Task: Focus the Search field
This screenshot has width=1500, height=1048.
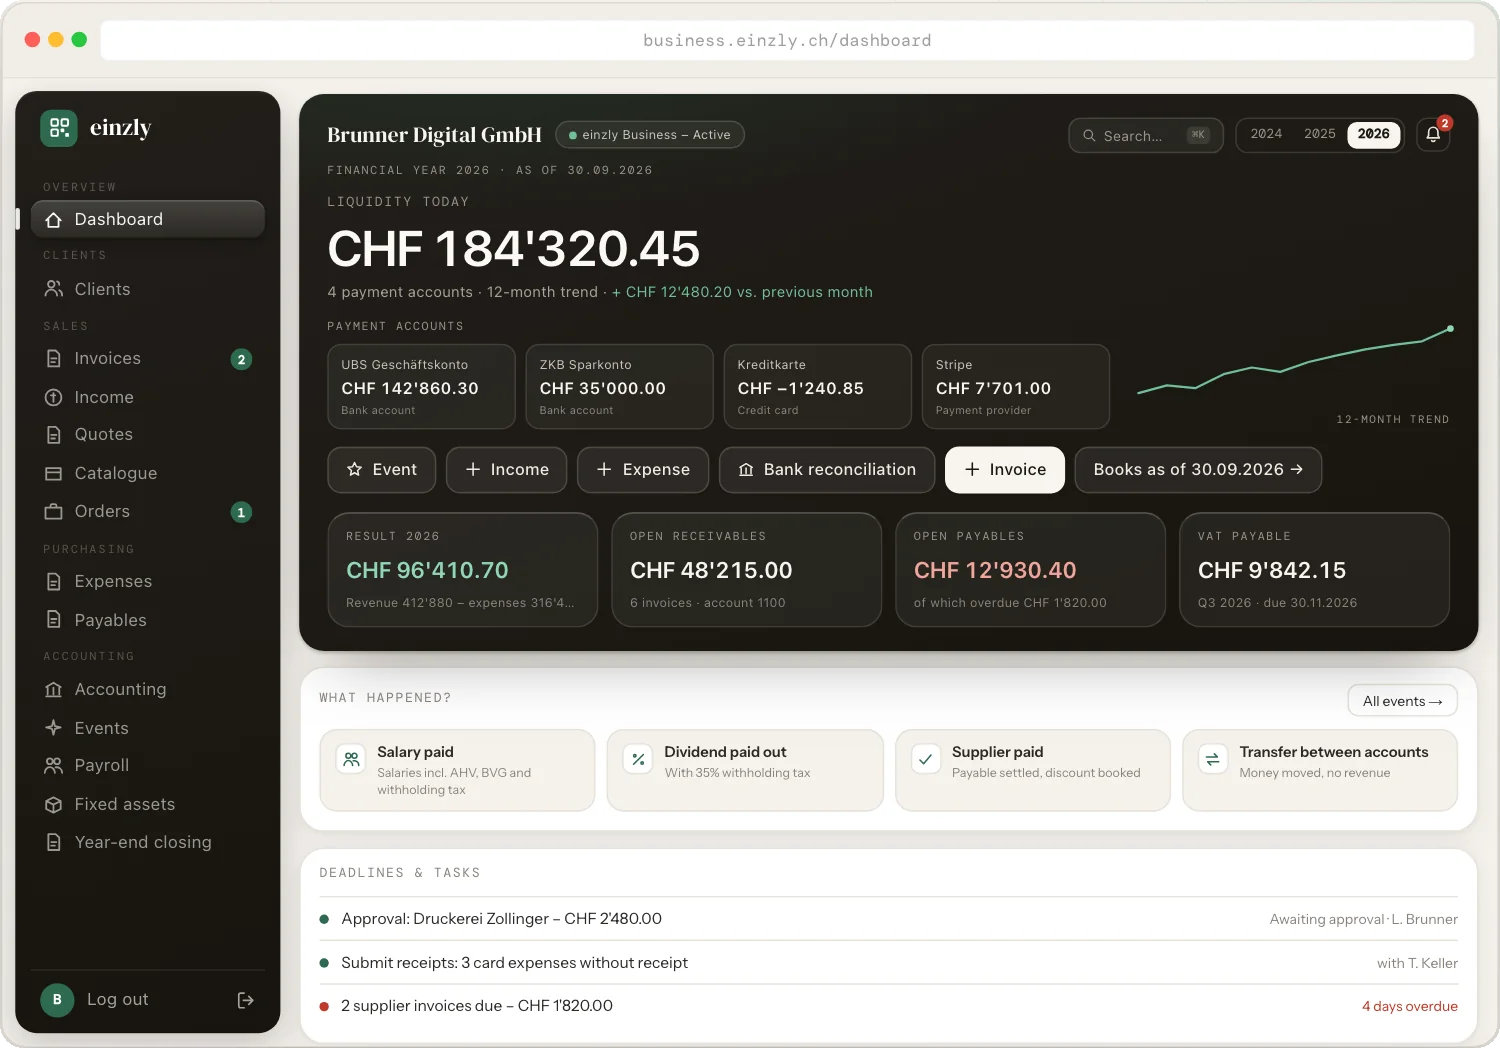Action: 1146,136
